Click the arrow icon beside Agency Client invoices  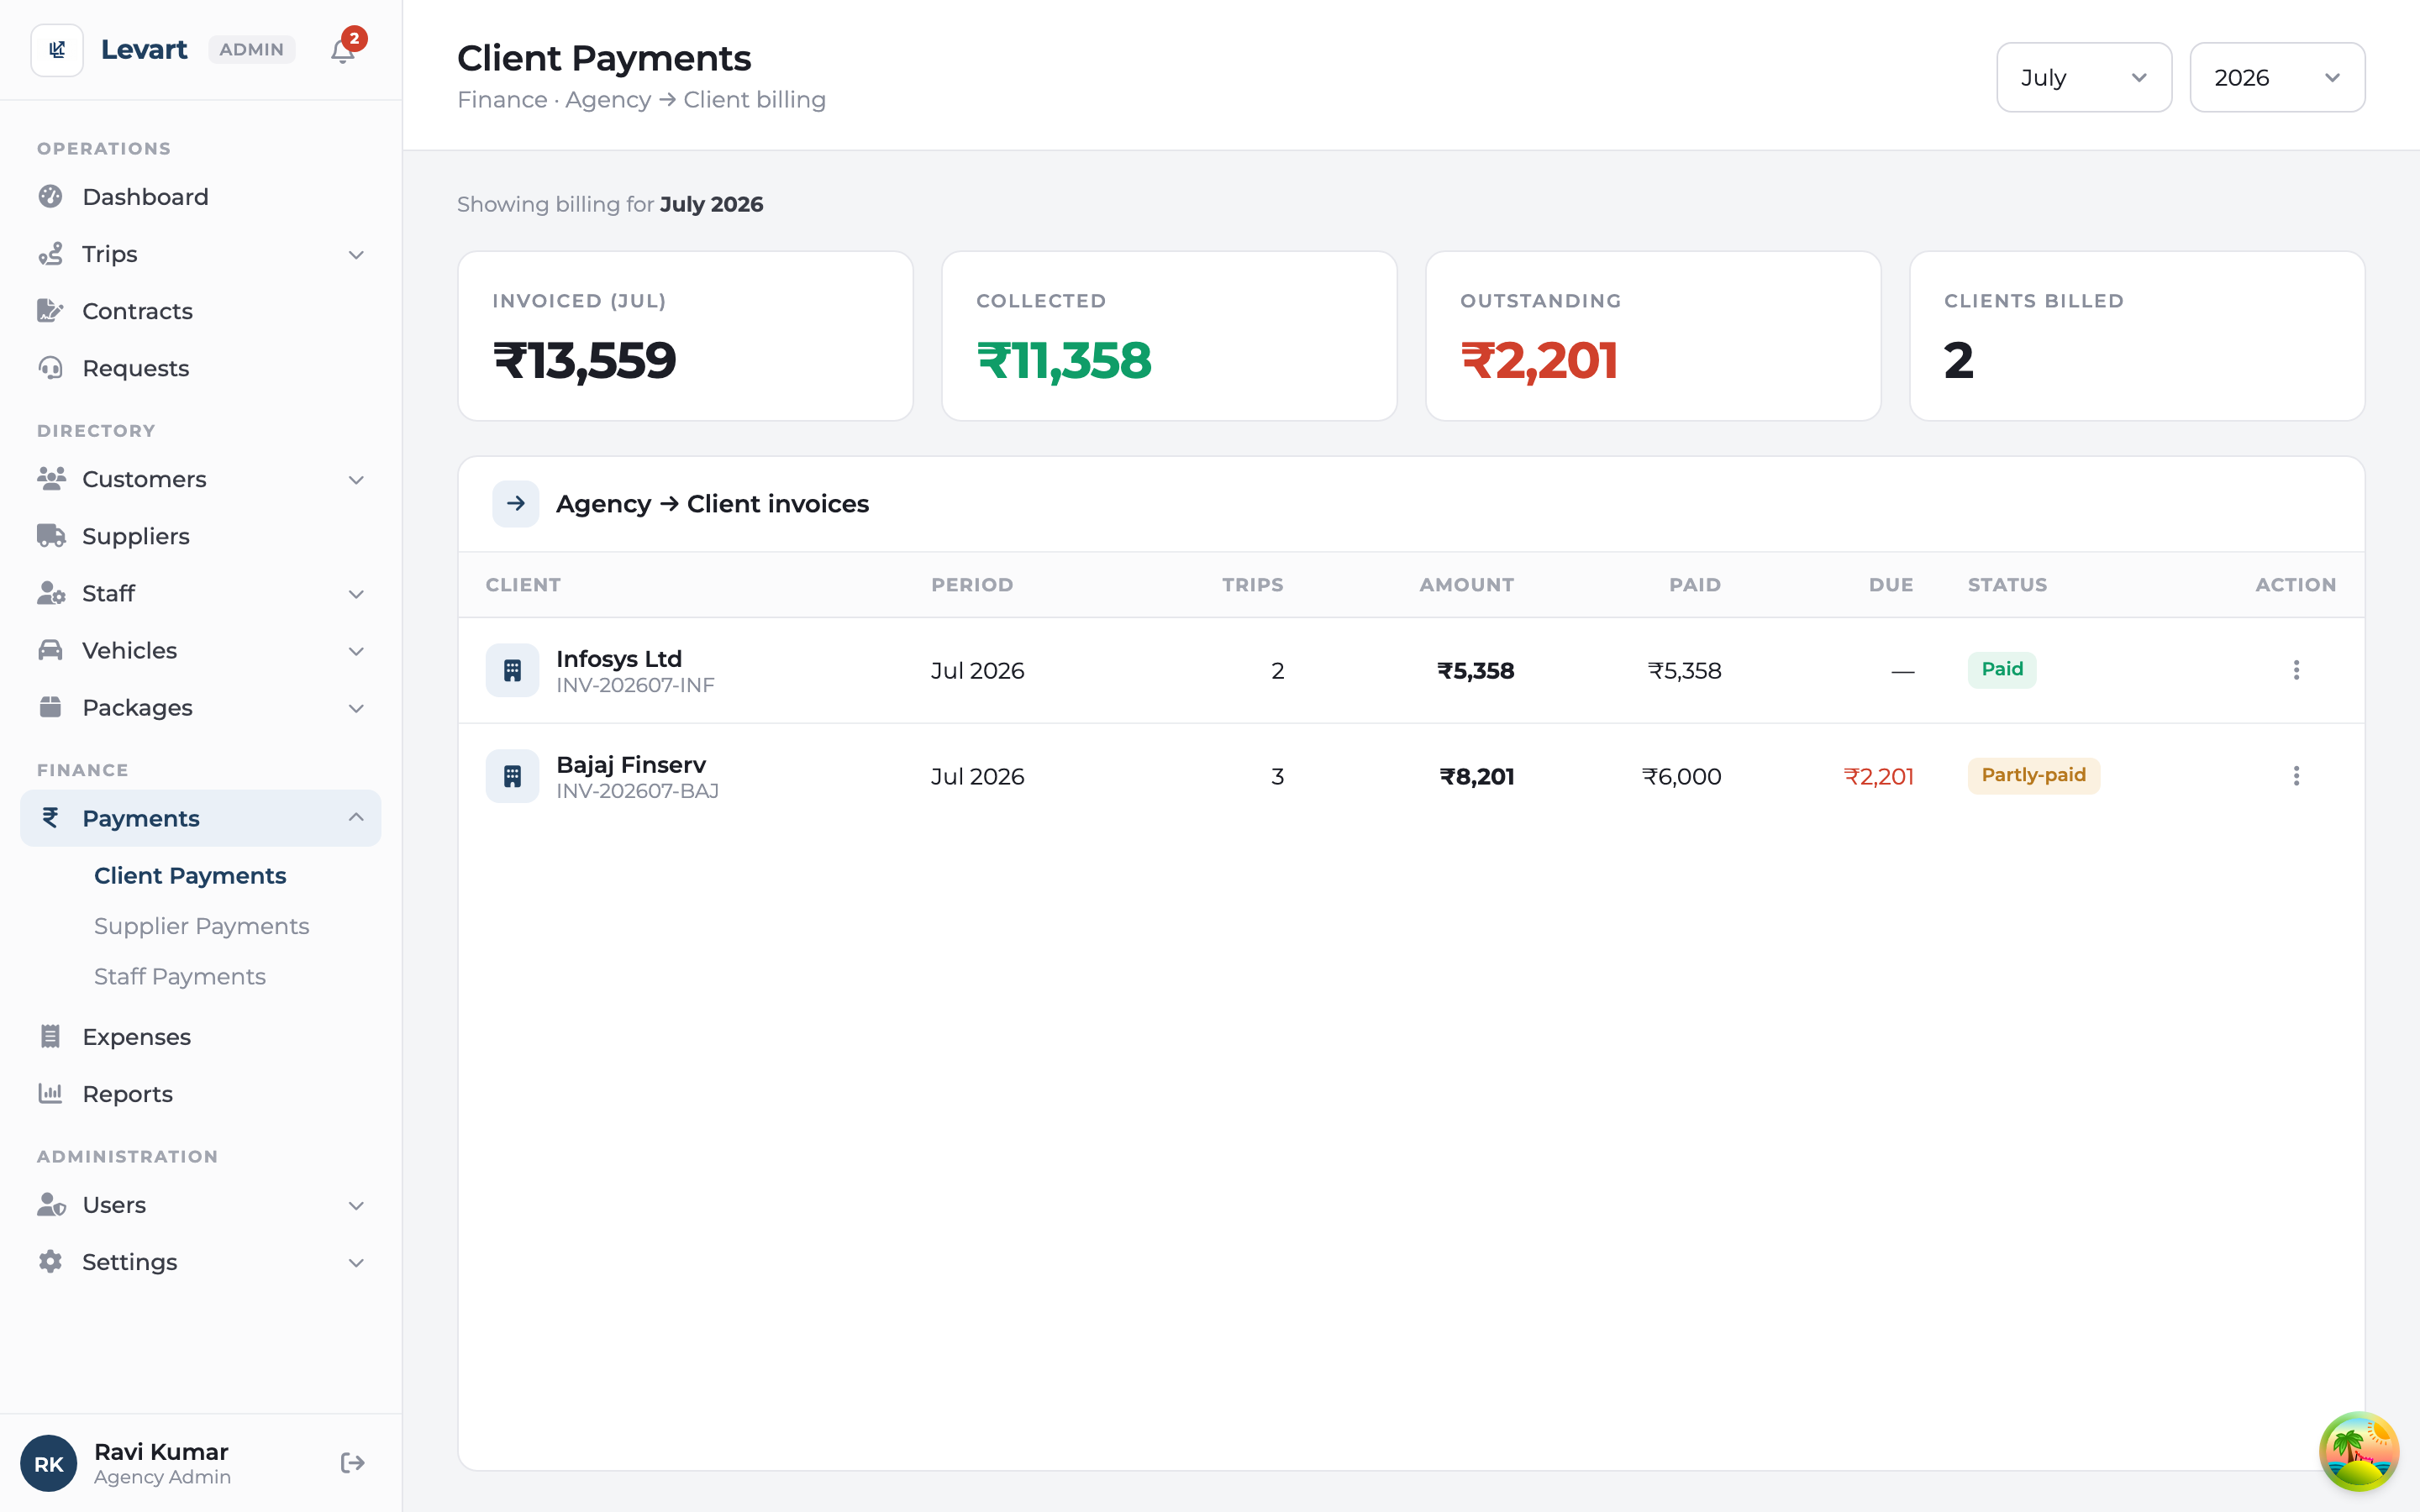click(x=516, y=504)
